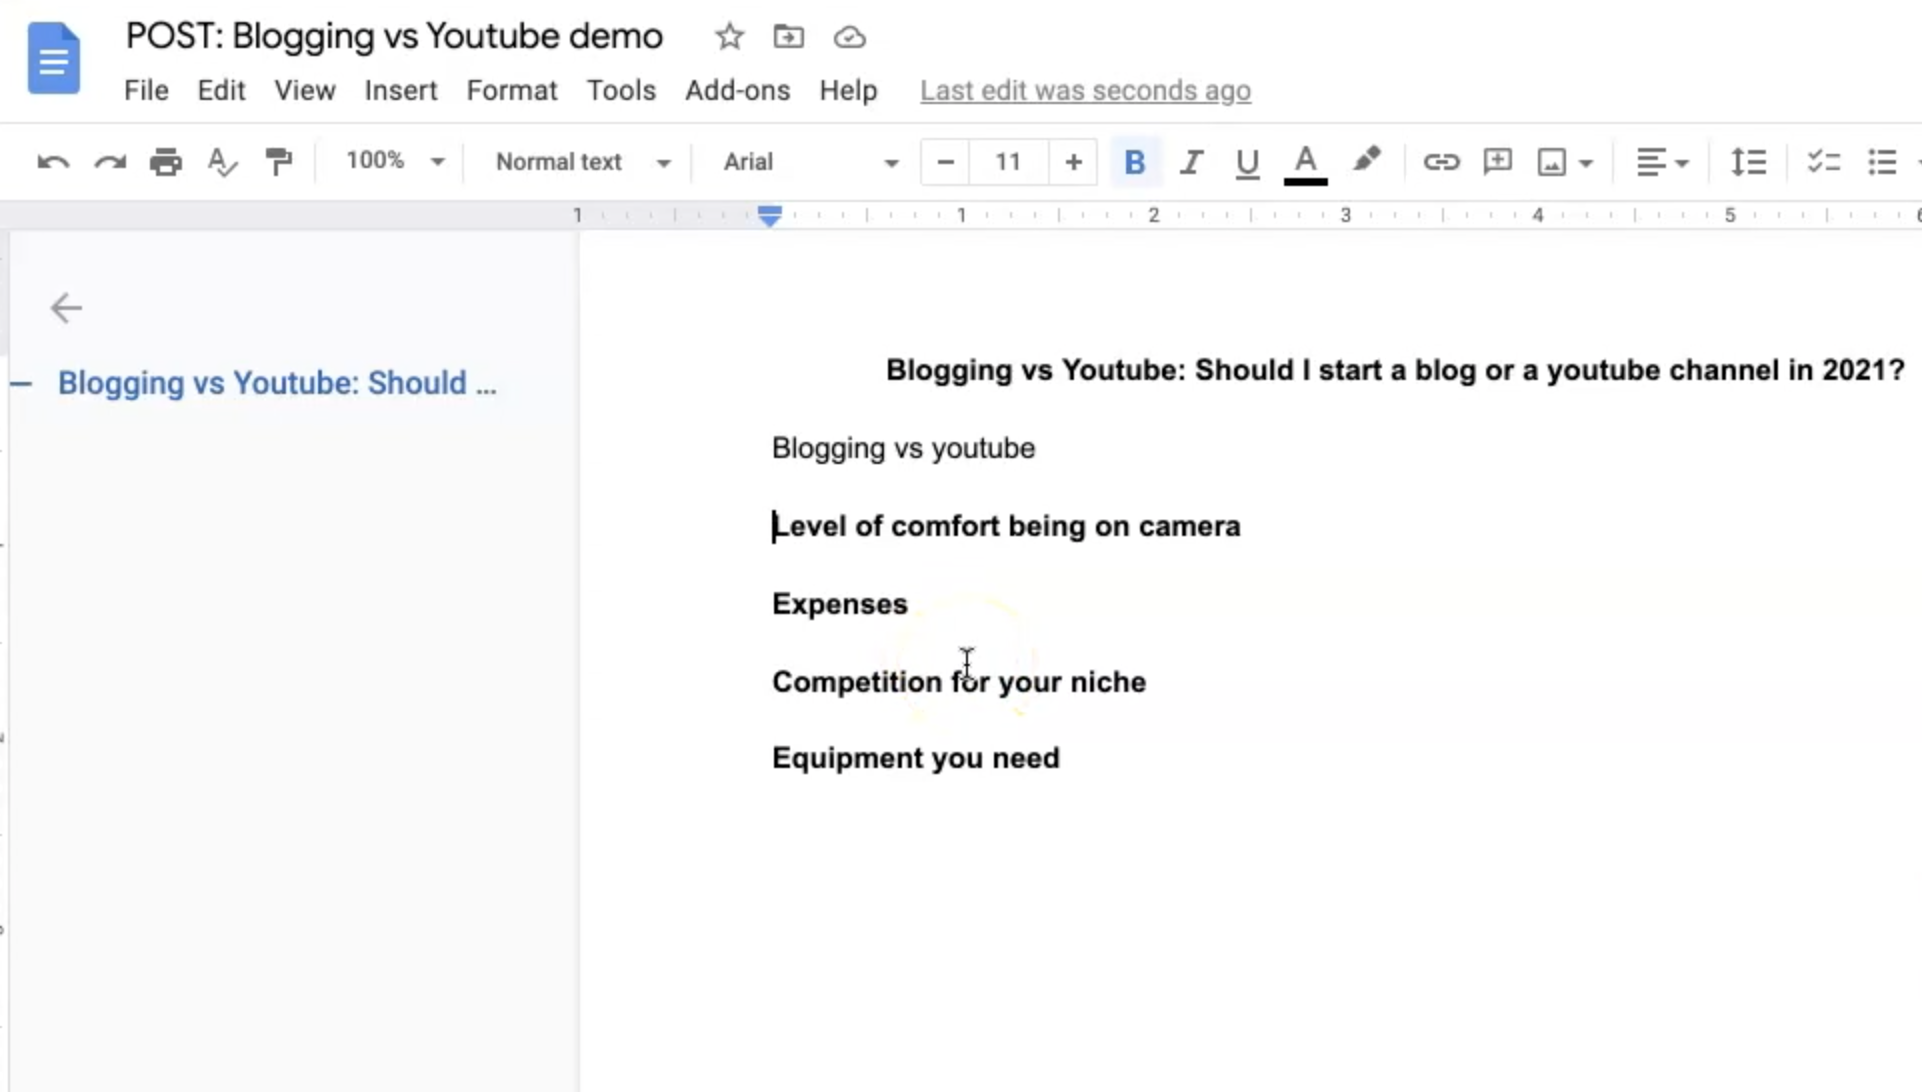
Task: Increase font size with plus button
Action: [x=1073, y=162]
